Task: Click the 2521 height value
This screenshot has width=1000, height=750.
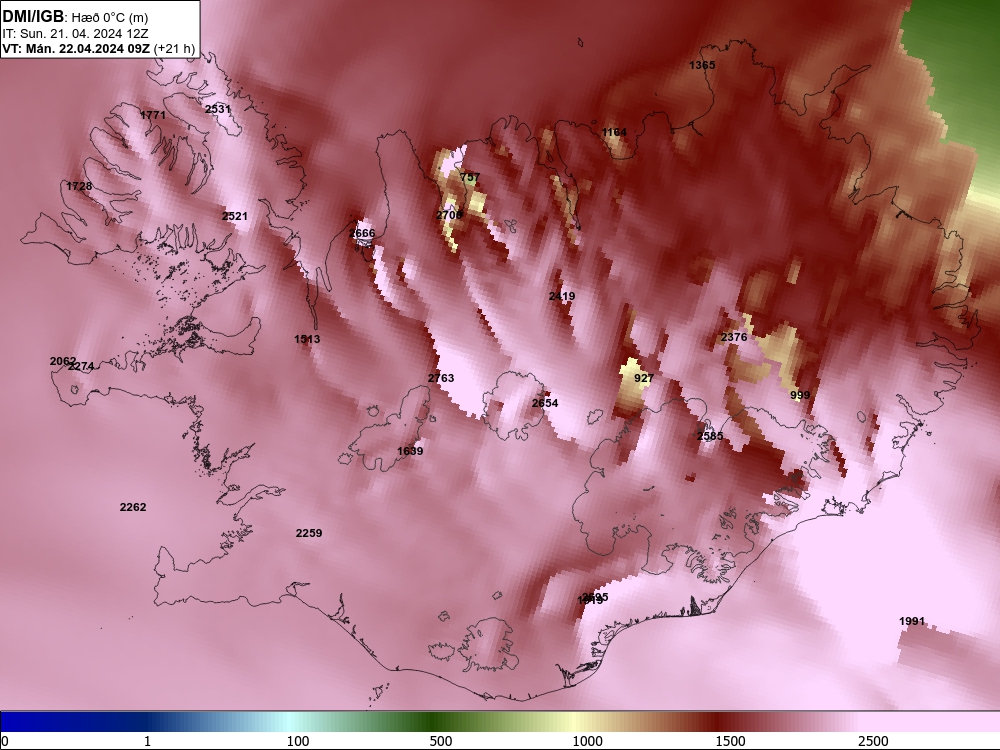Action: (235, 216)
